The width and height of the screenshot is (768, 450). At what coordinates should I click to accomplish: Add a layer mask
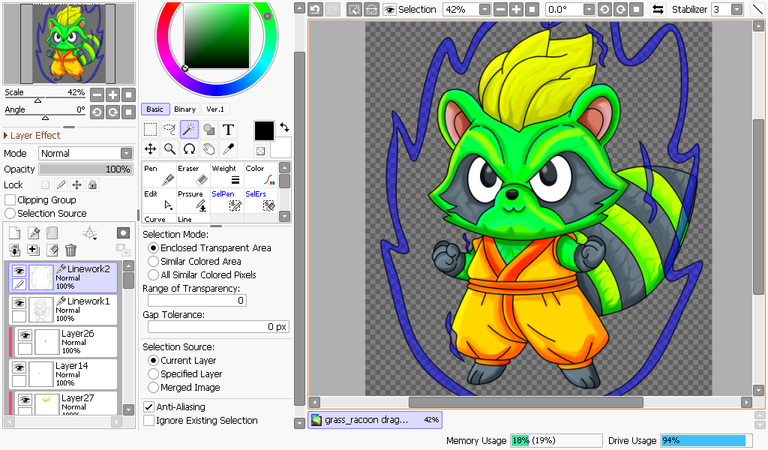(123, 233)
